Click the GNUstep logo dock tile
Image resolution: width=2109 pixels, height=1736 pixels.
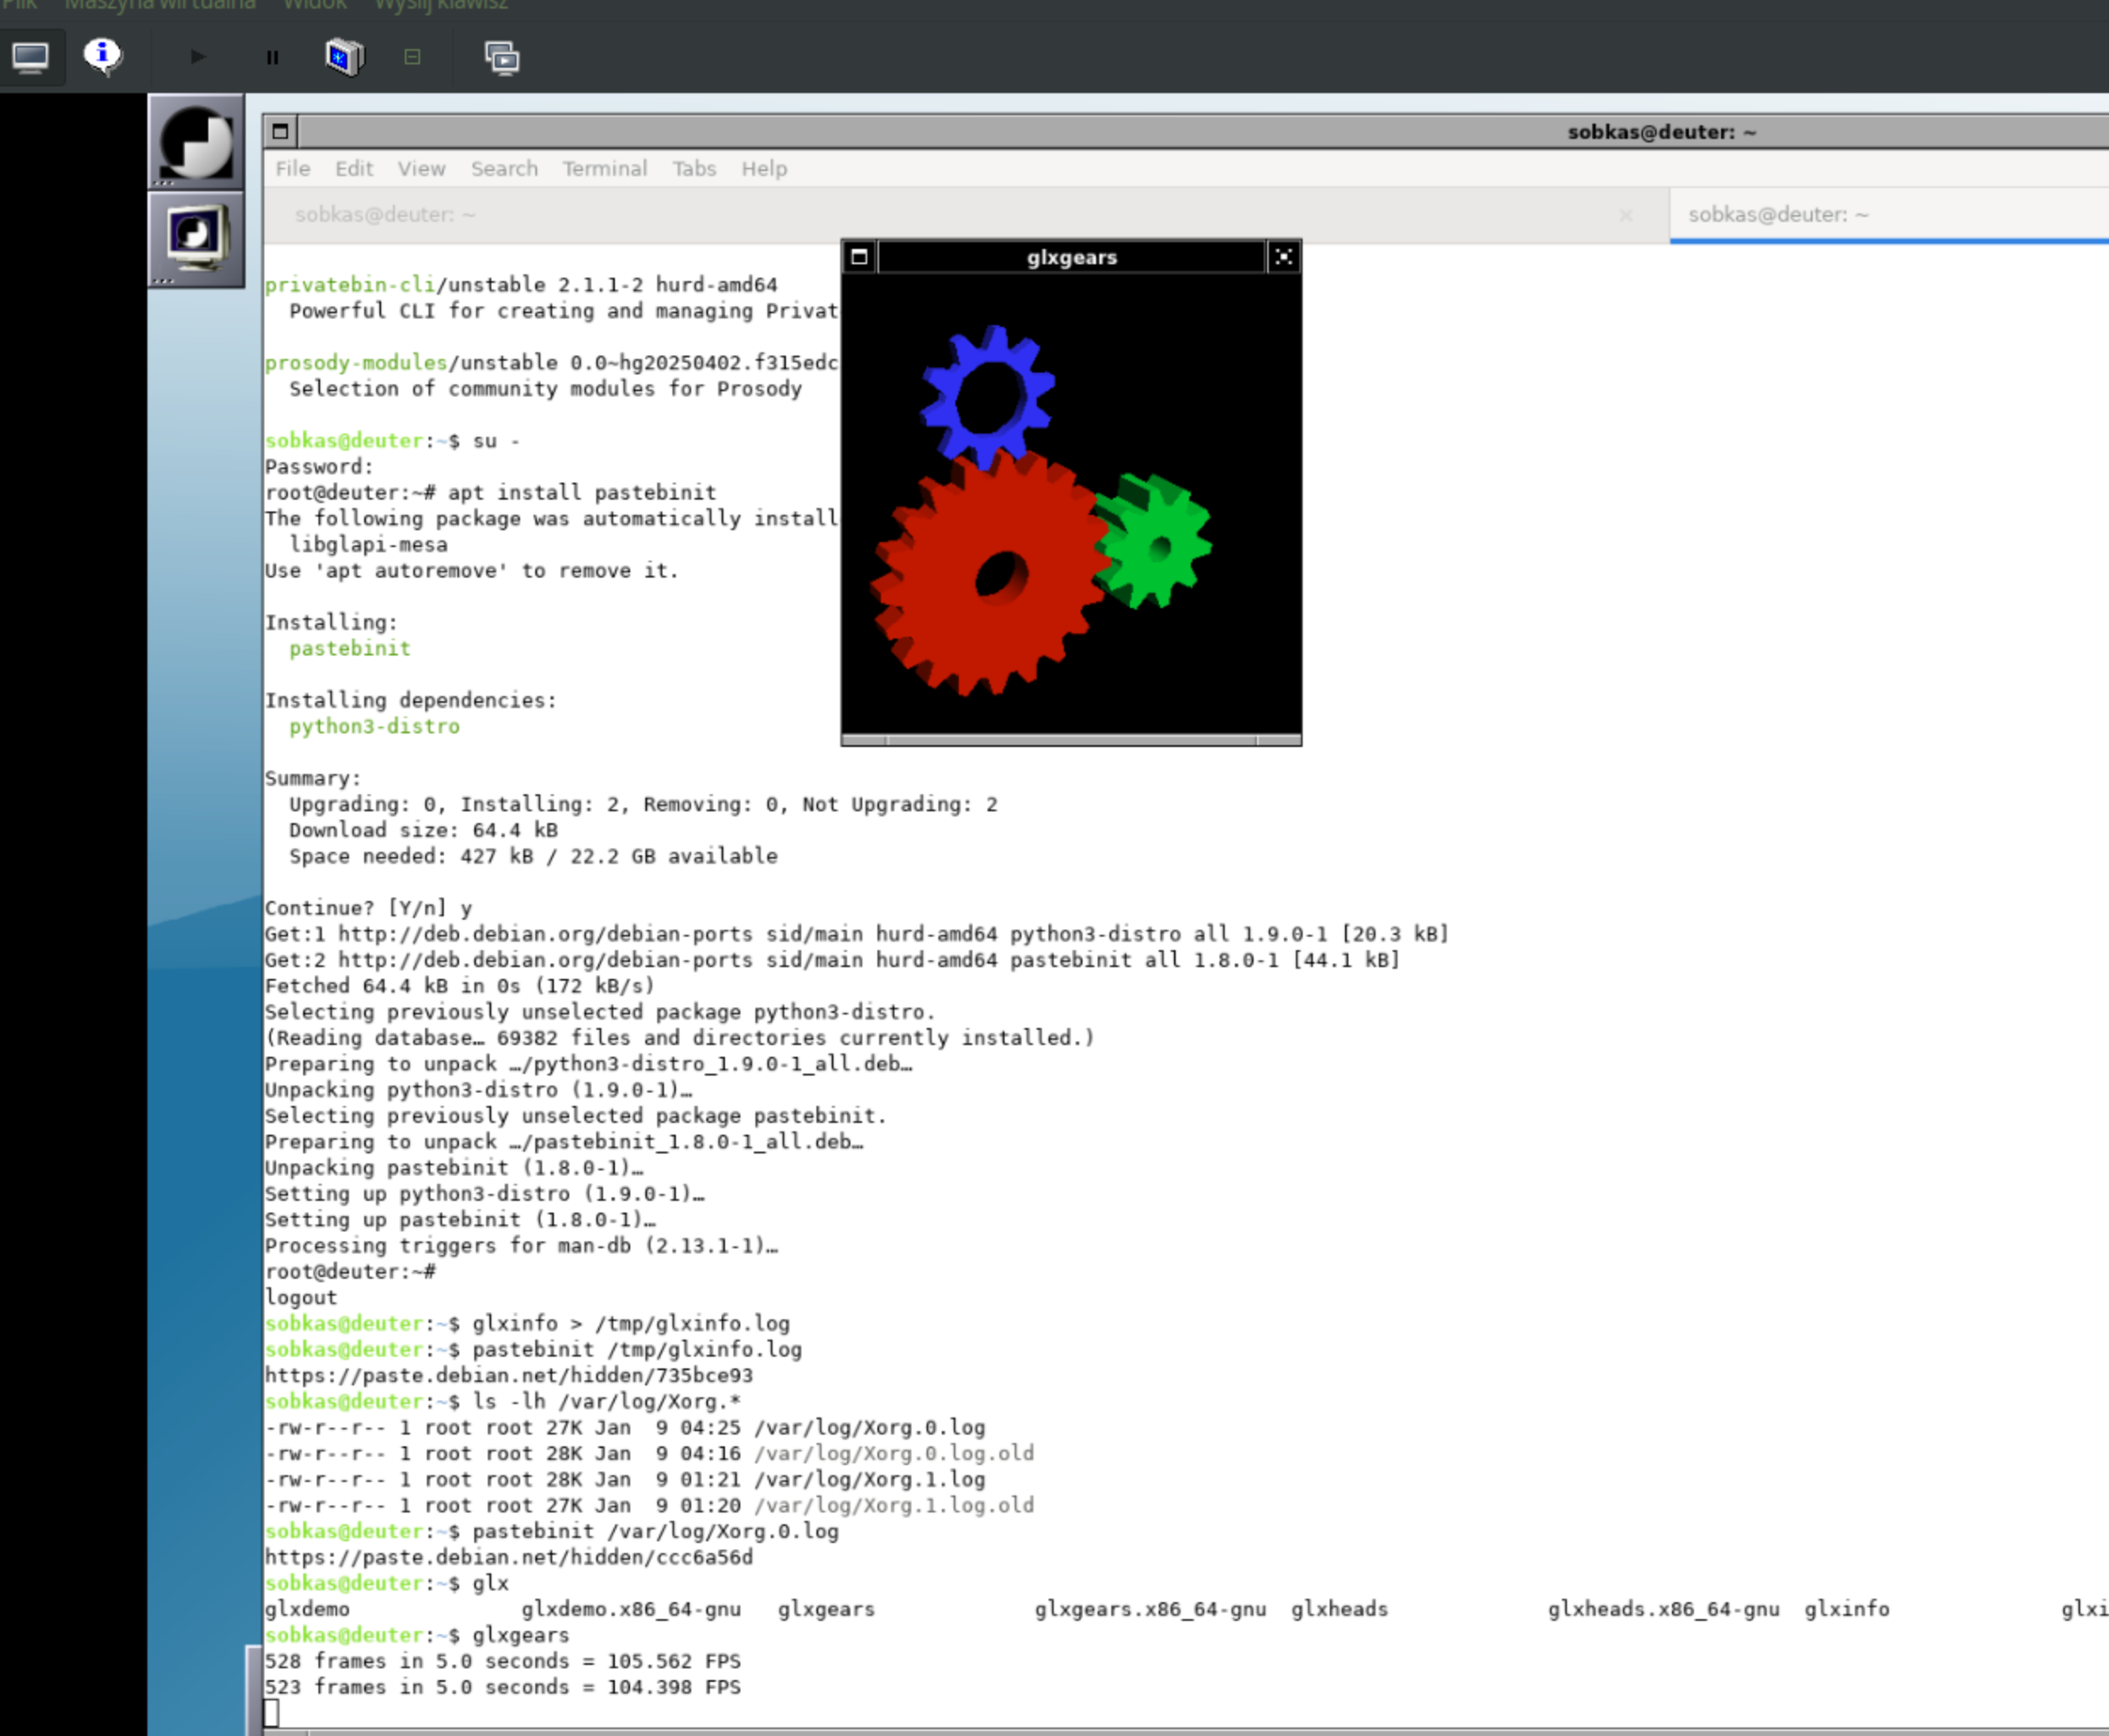[x=196, y=142]
